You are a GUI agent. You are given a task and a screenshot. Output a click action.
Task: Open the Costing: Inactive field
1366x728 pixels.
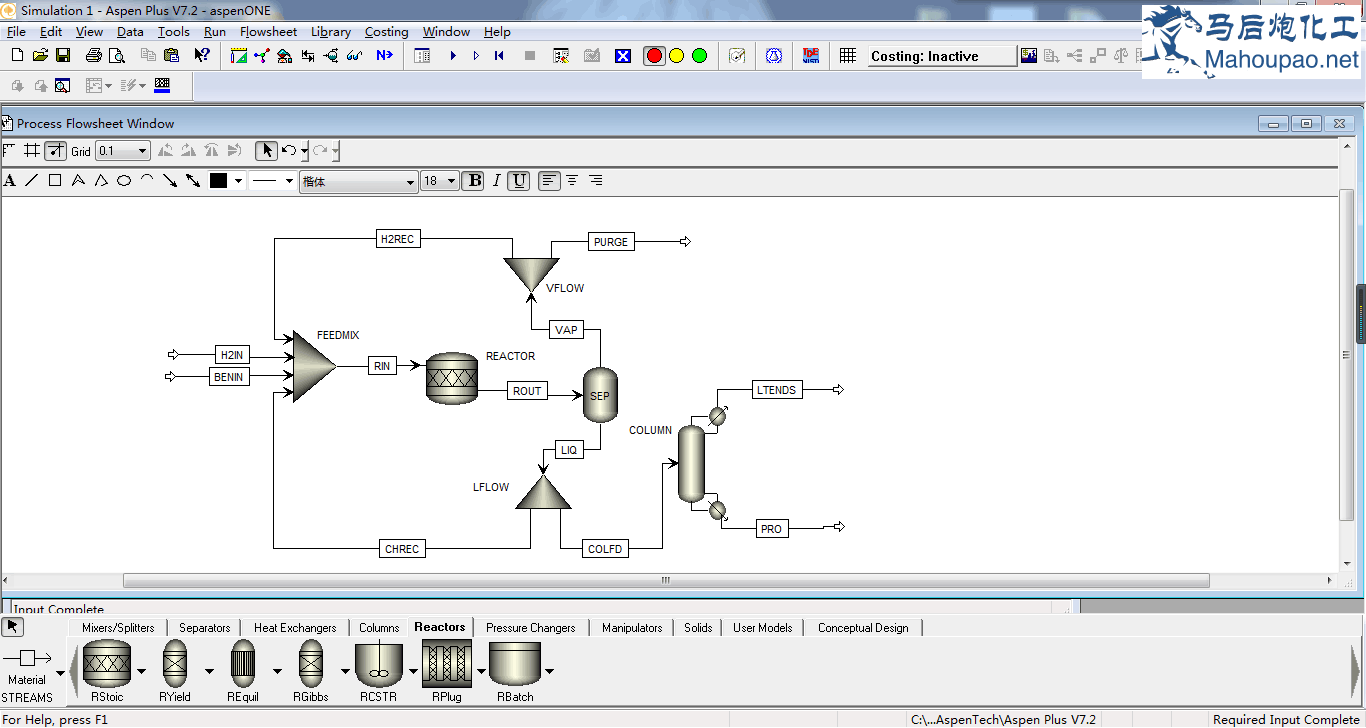click(940, 56)
